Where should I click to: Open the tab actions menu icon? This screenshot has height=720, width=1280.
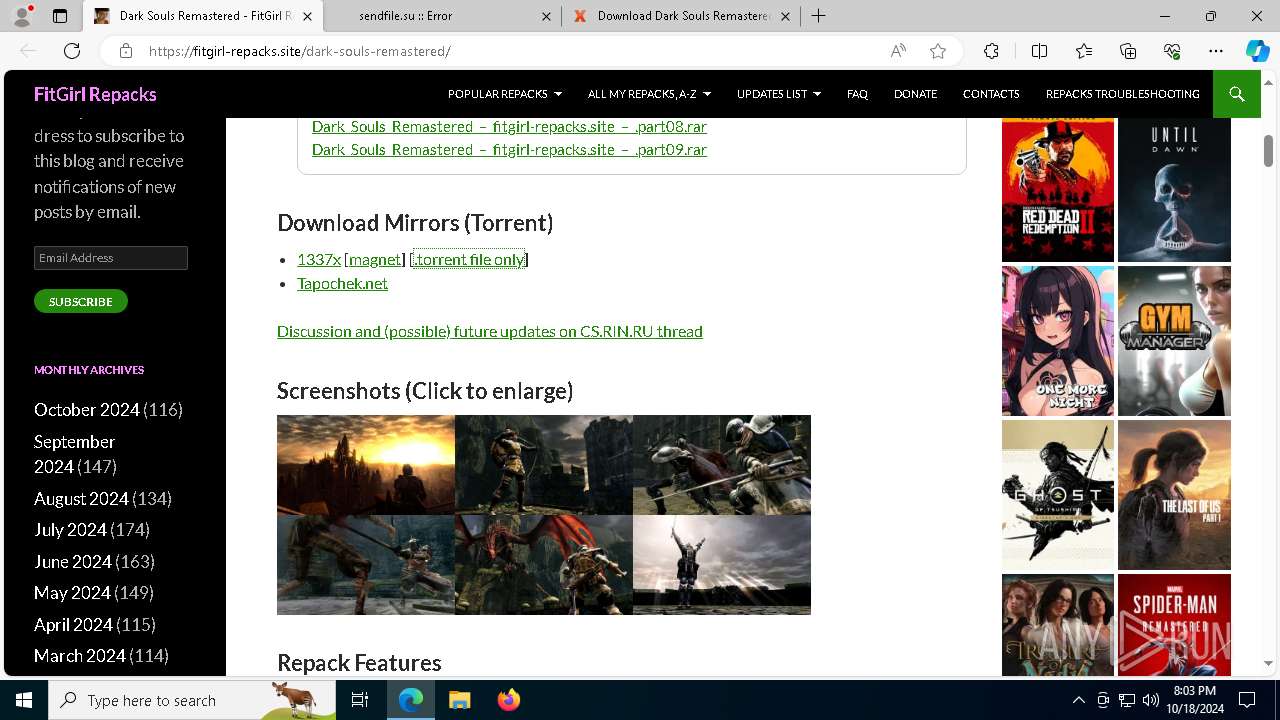pyautogui.click(x=60, y=16)
